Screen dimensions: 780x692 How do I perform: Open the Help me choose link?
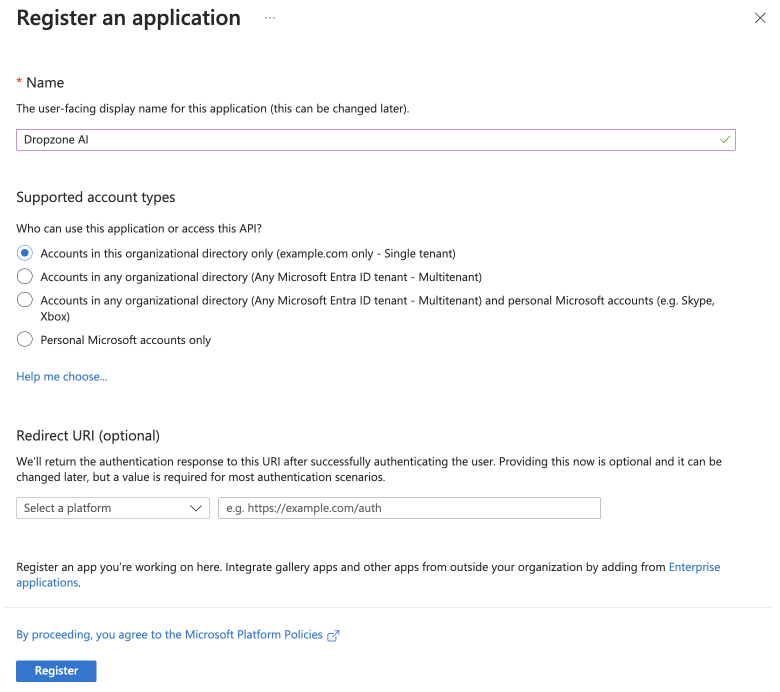(62, 376)
